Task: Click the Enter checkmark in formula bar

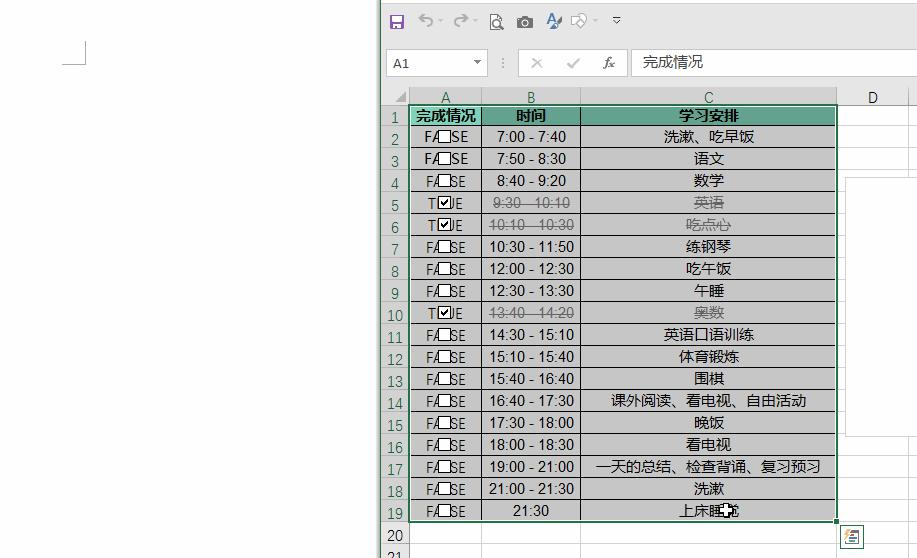Action: pos(573,63)
